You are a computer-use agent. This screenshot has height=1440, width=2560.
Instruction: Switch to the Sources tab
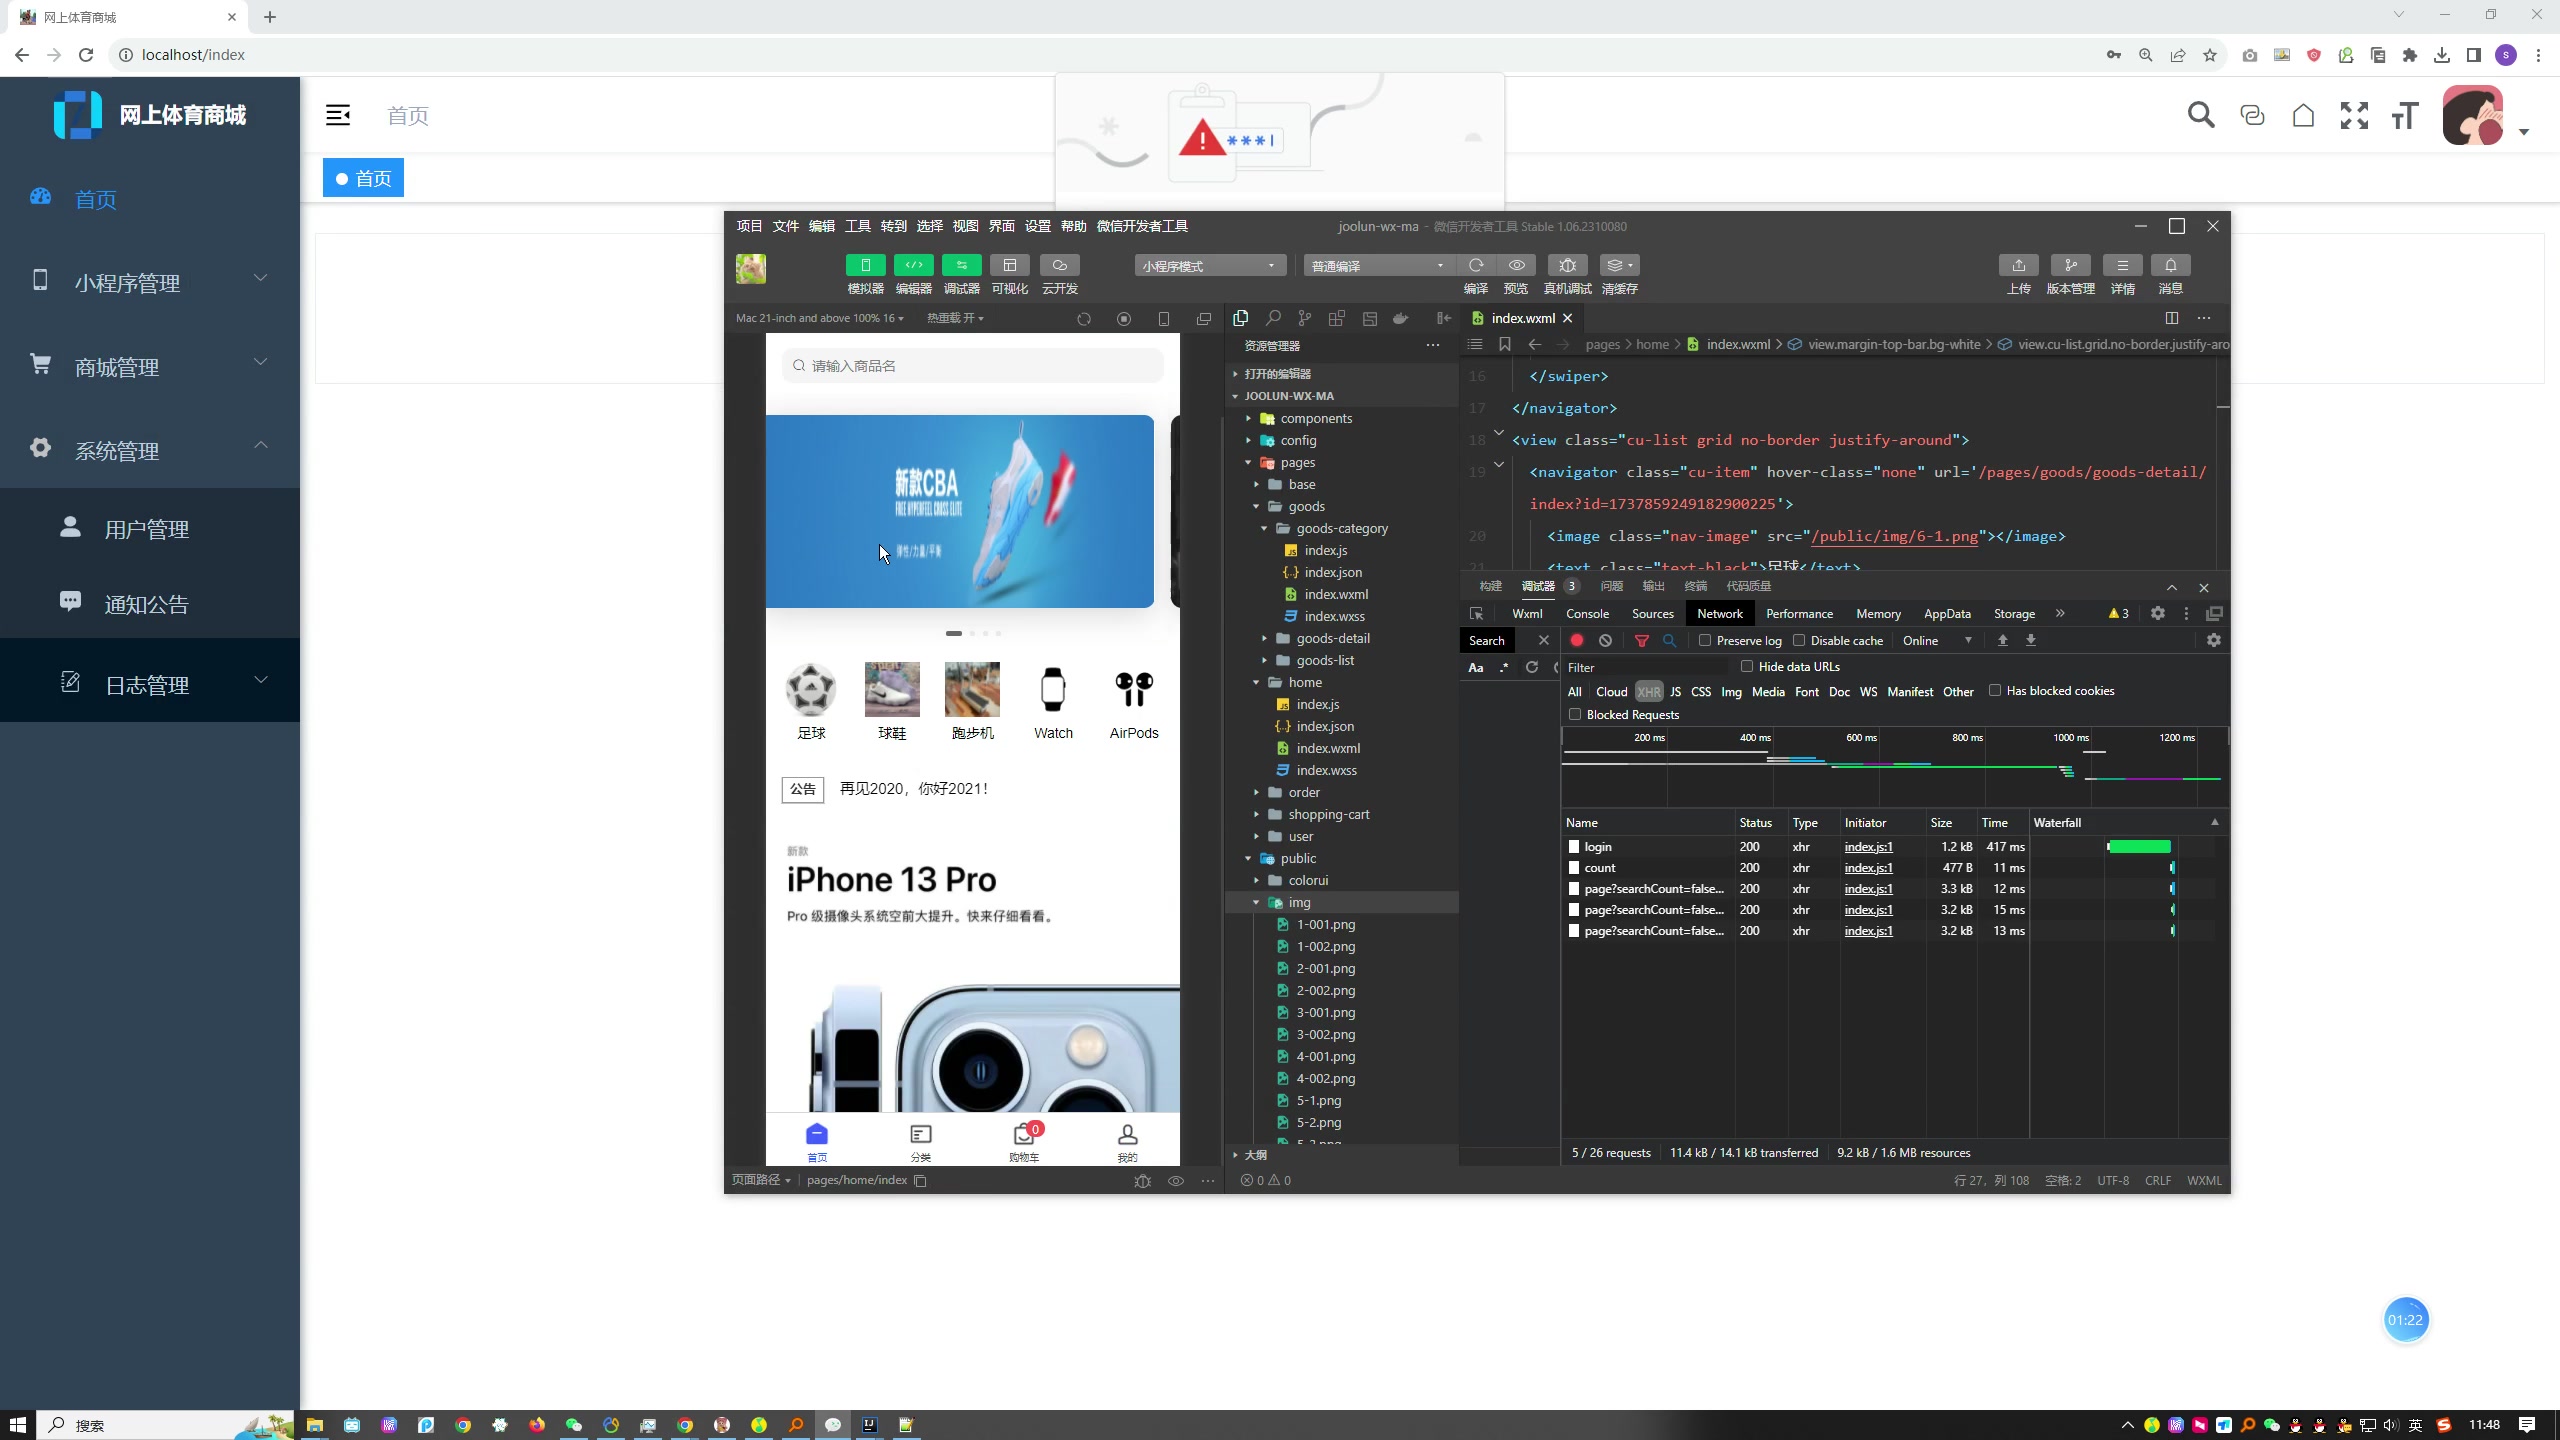[1652, 613]
